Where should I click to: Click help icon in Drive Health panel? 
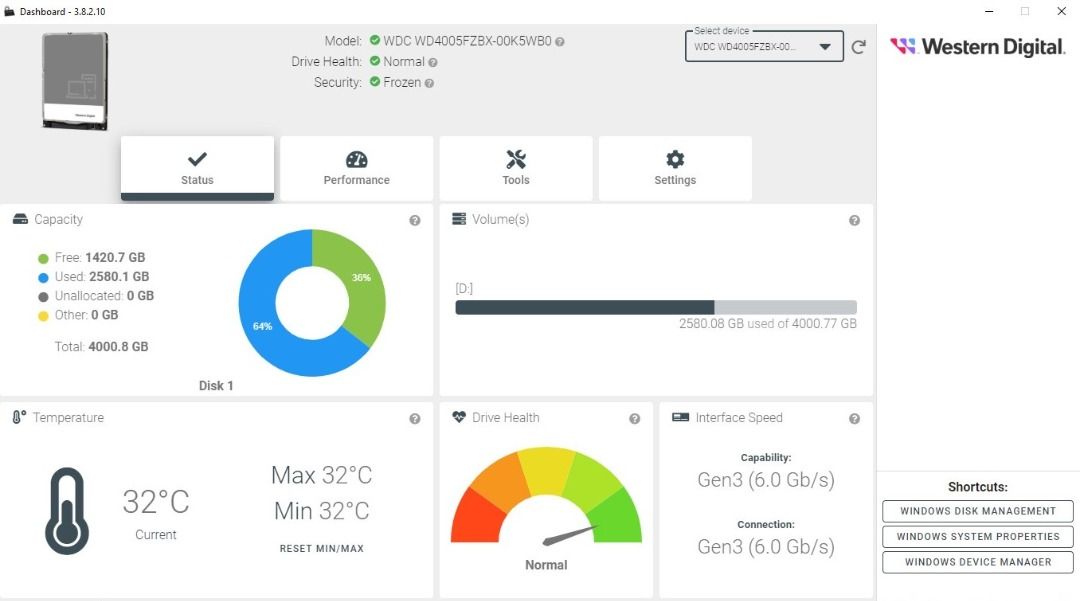634,419
